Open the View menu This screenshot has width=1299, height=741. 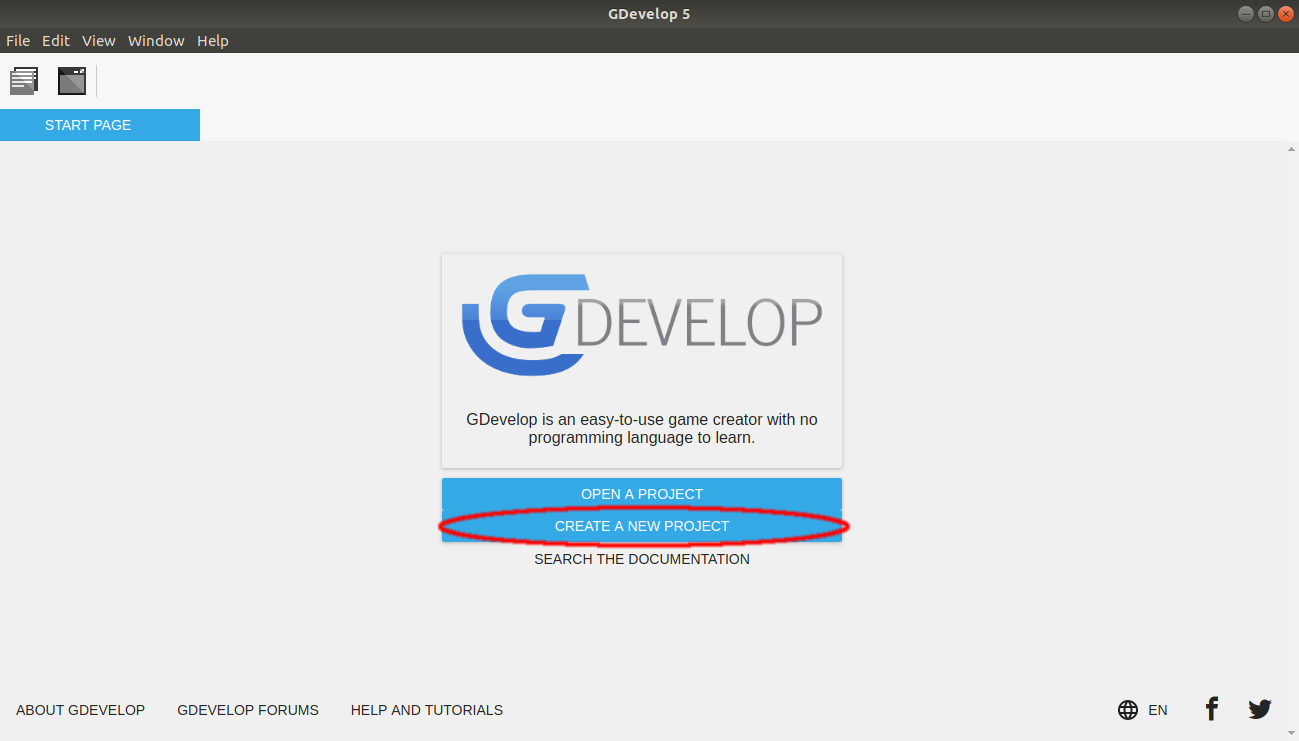[99, 41]
